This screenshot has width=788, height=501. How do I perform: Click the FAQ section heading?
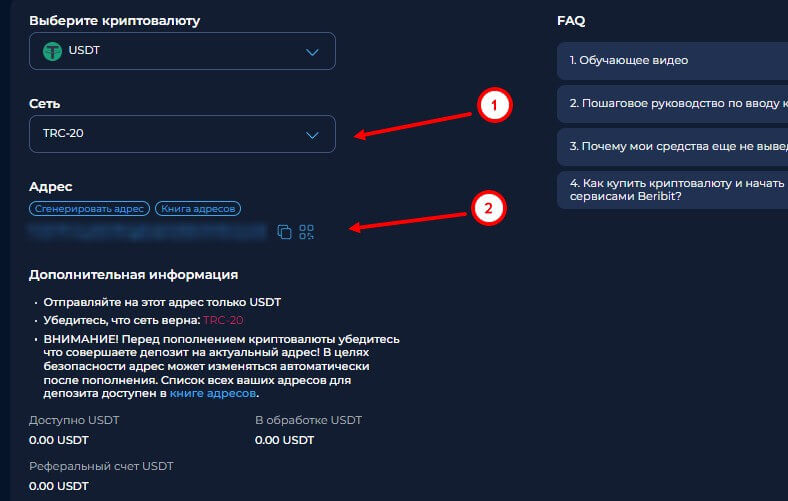pyautogui.click(x=571, y=20)
